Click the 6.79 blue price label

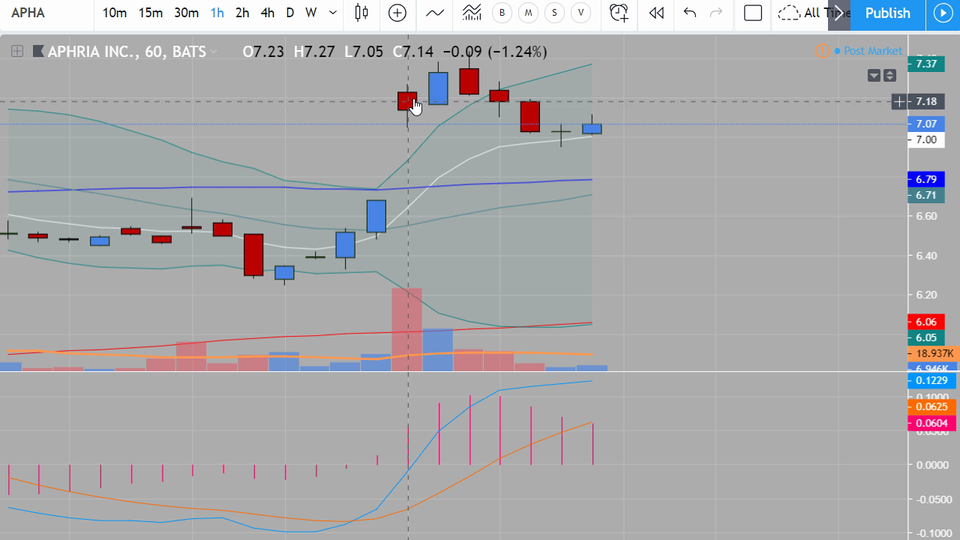click(926, 179)
